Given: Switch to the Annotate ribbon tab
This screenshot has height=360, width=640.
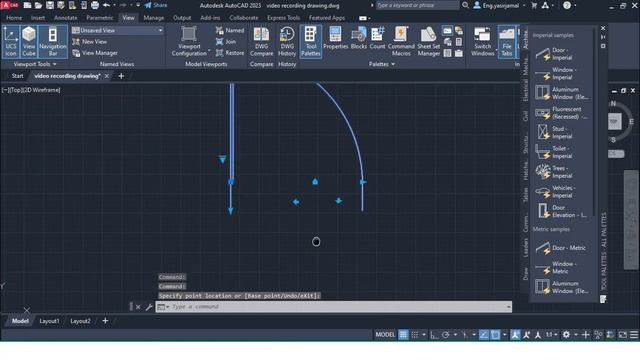Looking at the screenshot, I should pyautogui.click(x=65, y=18).
